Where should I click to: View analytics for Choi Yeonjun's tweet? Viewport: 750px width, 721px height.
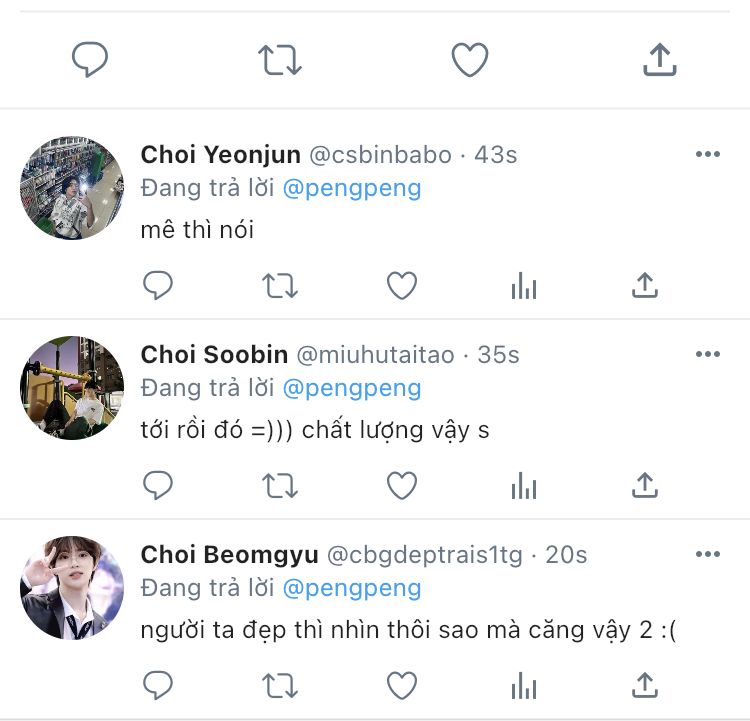523,286
